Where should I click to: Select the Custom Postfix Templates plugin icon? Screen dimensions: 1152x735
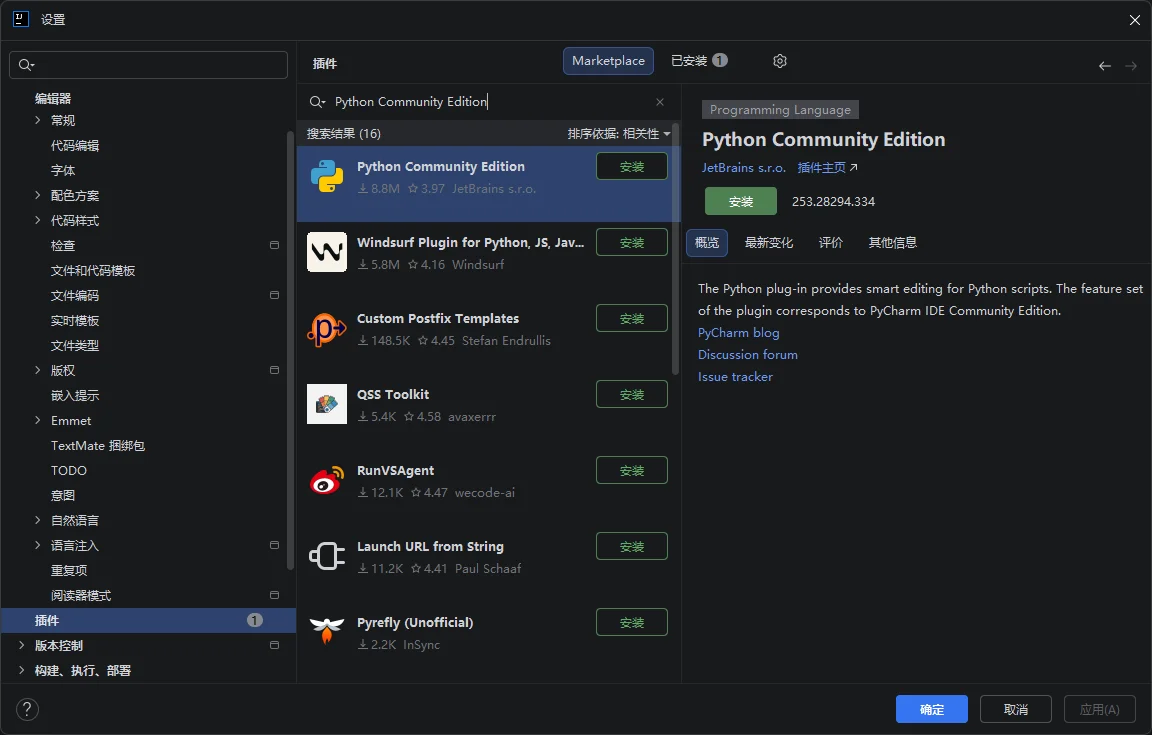(327, 328)
